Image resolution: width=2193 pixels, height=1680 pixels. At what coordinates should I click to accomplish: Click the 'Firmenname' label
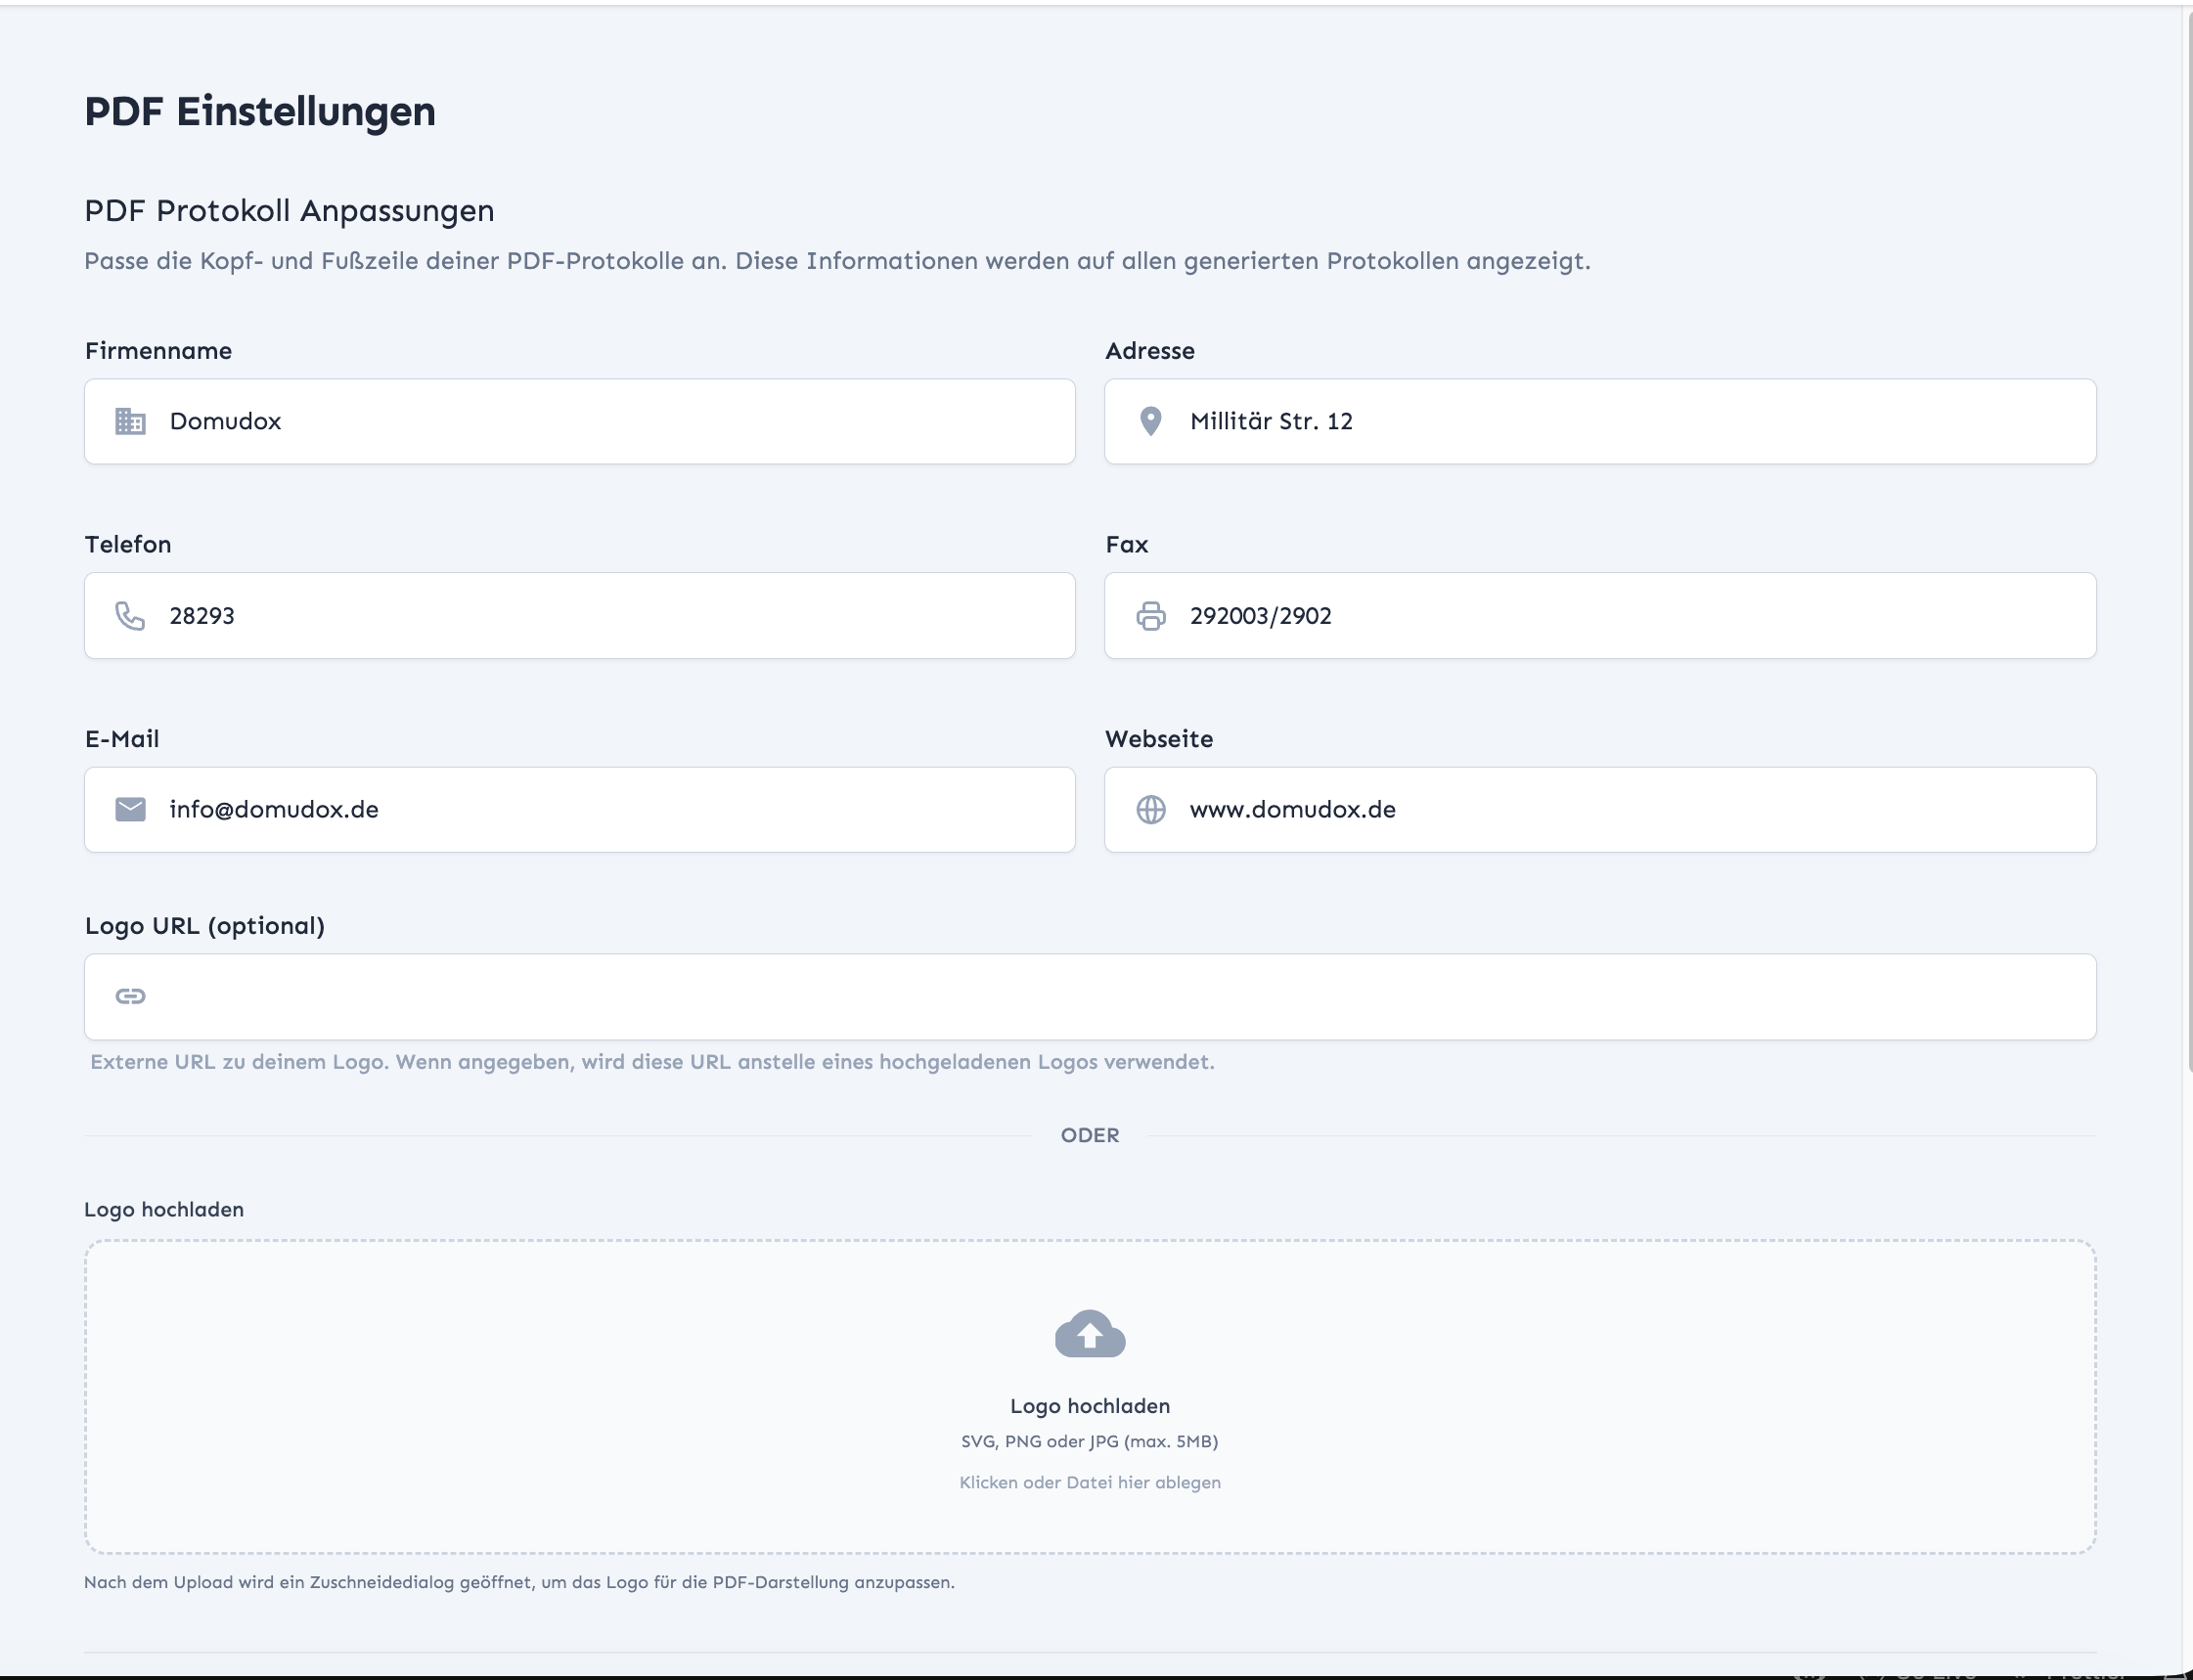158,350
